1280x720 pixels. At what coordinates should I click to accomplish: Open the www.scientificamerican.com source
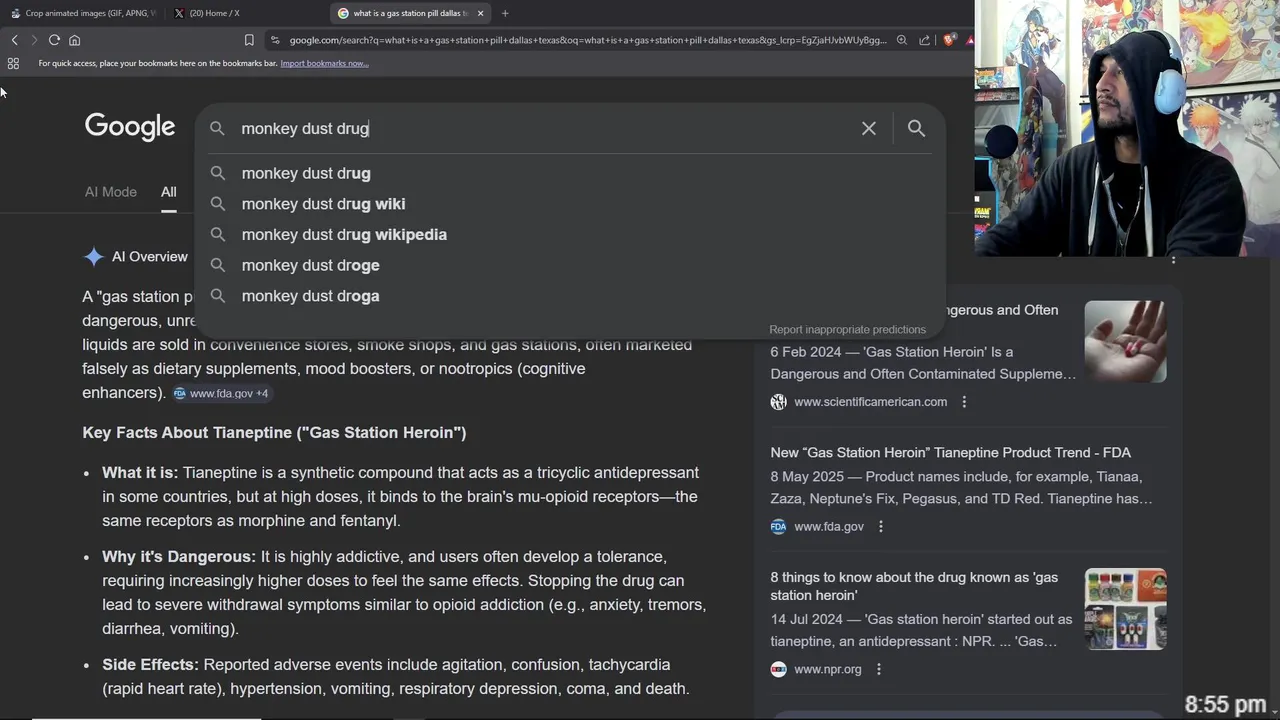870,402
